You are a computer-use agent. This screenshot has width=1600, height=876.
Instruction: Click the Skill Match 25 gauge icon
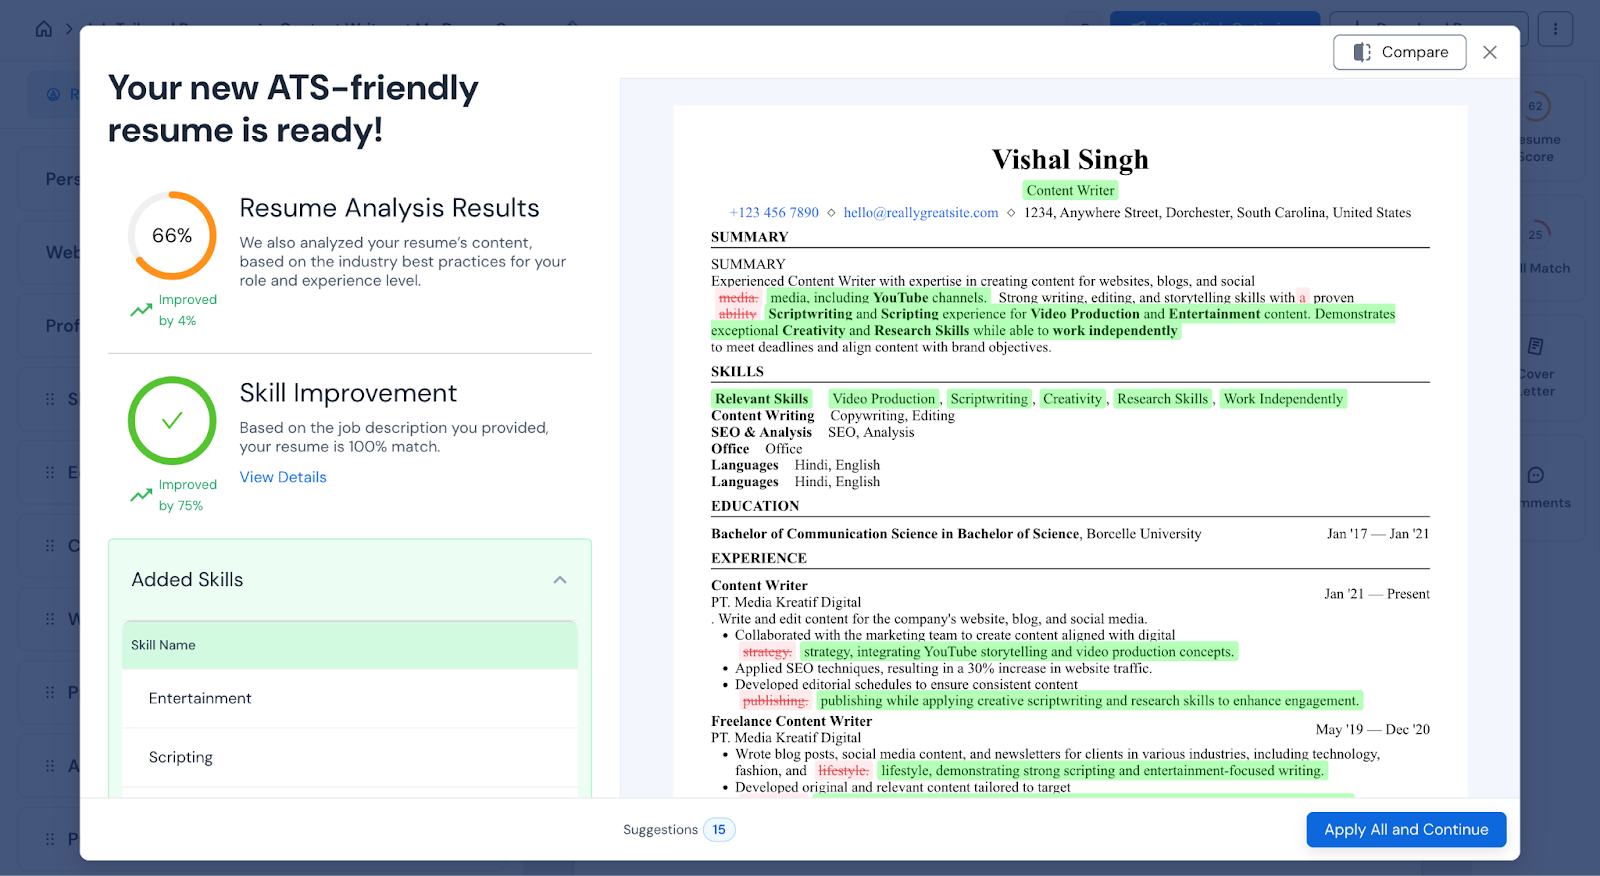point(1535,234)
